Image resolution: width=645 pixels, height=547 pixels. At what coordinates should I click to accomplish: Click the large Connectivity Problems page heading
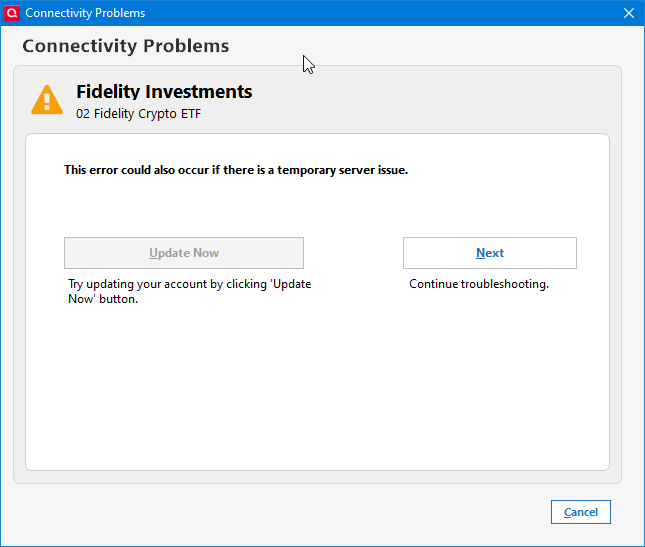pos(126,46)
